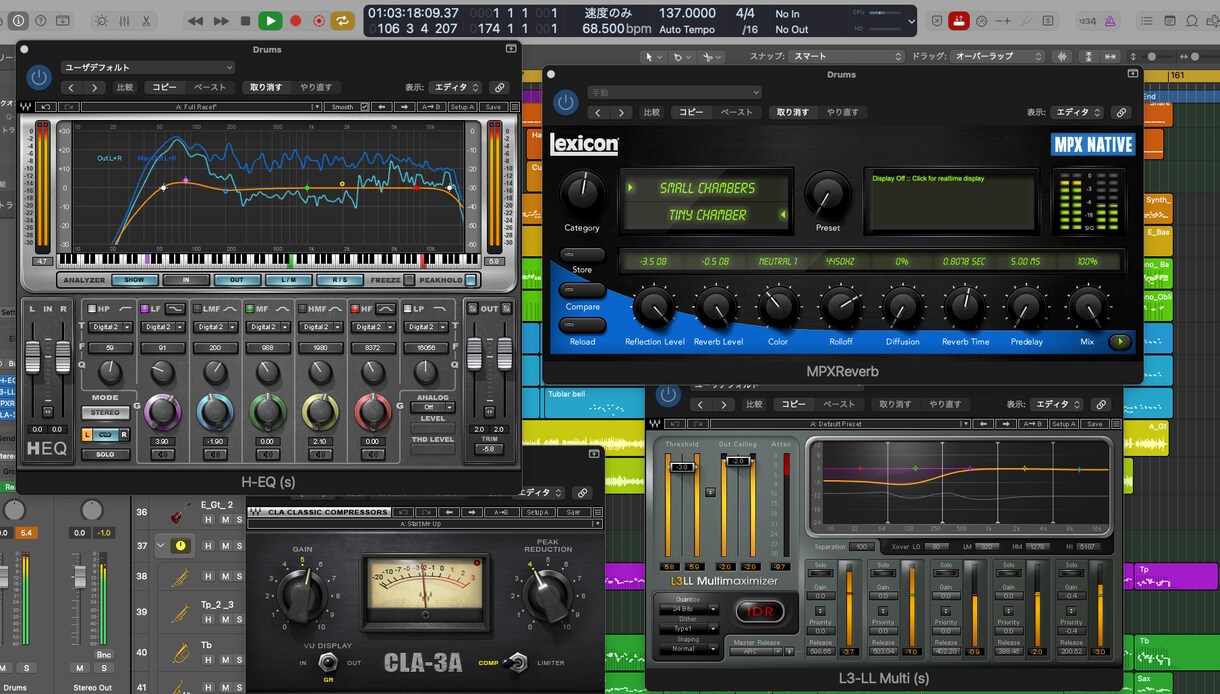This screenshot has height=694, width=1220.
Task: Click the red Record button
Action: [x=296, y=20]
